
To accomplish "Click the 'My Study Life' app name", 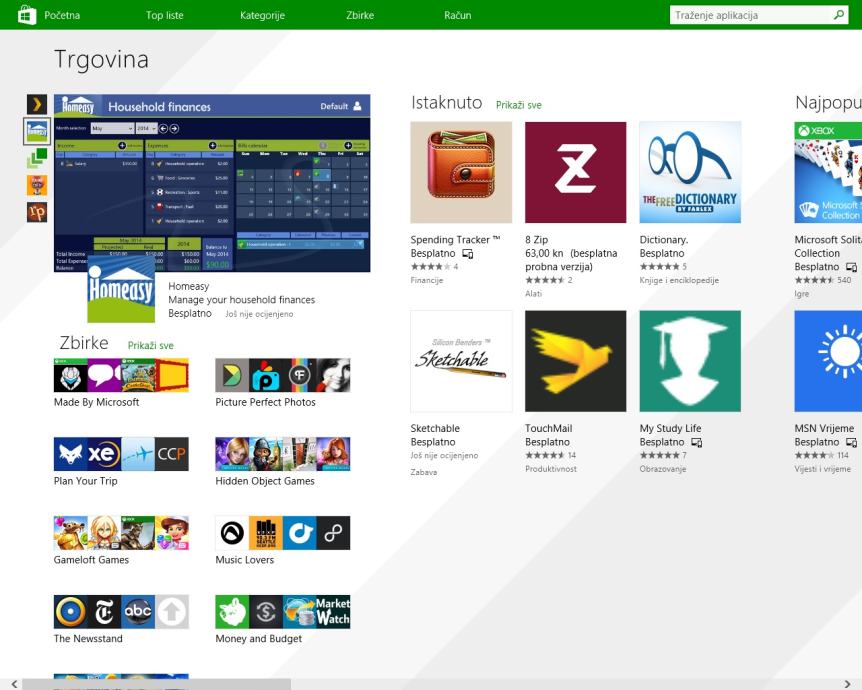I will [x=670, y=428].
